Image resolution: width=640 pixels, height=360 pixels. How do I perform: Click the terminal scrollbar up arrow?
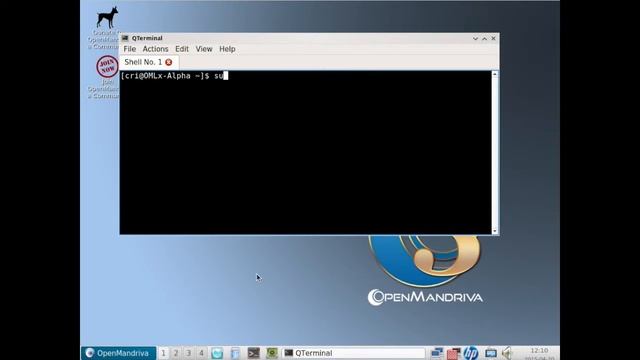point(495,74)
